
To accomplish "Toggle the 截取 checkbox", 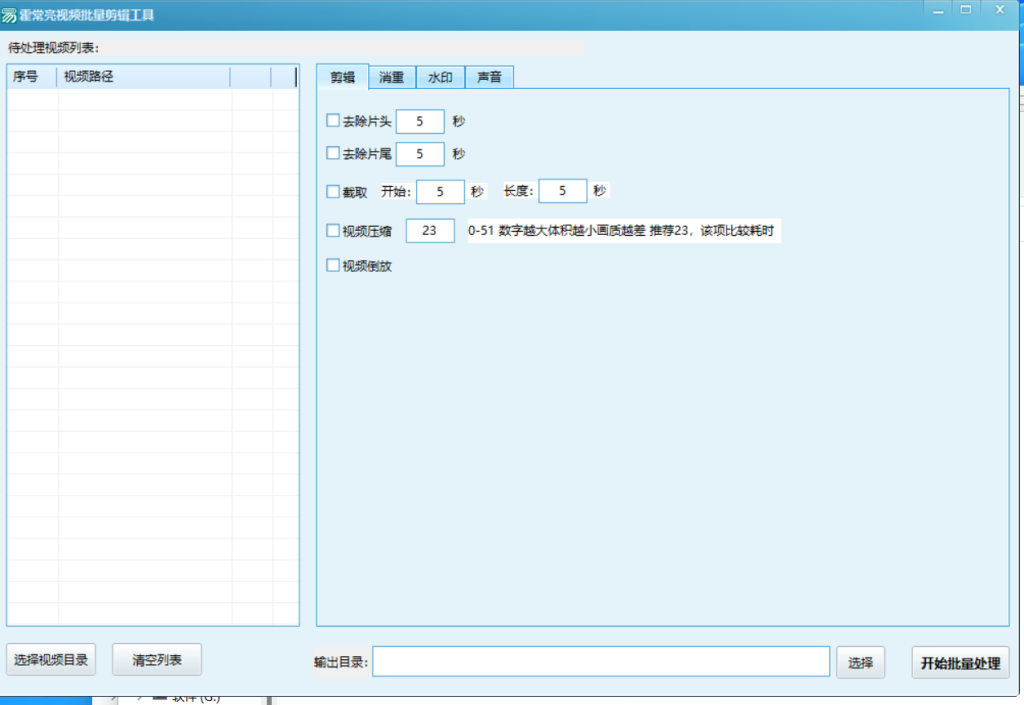I will (x=333, y=191).
